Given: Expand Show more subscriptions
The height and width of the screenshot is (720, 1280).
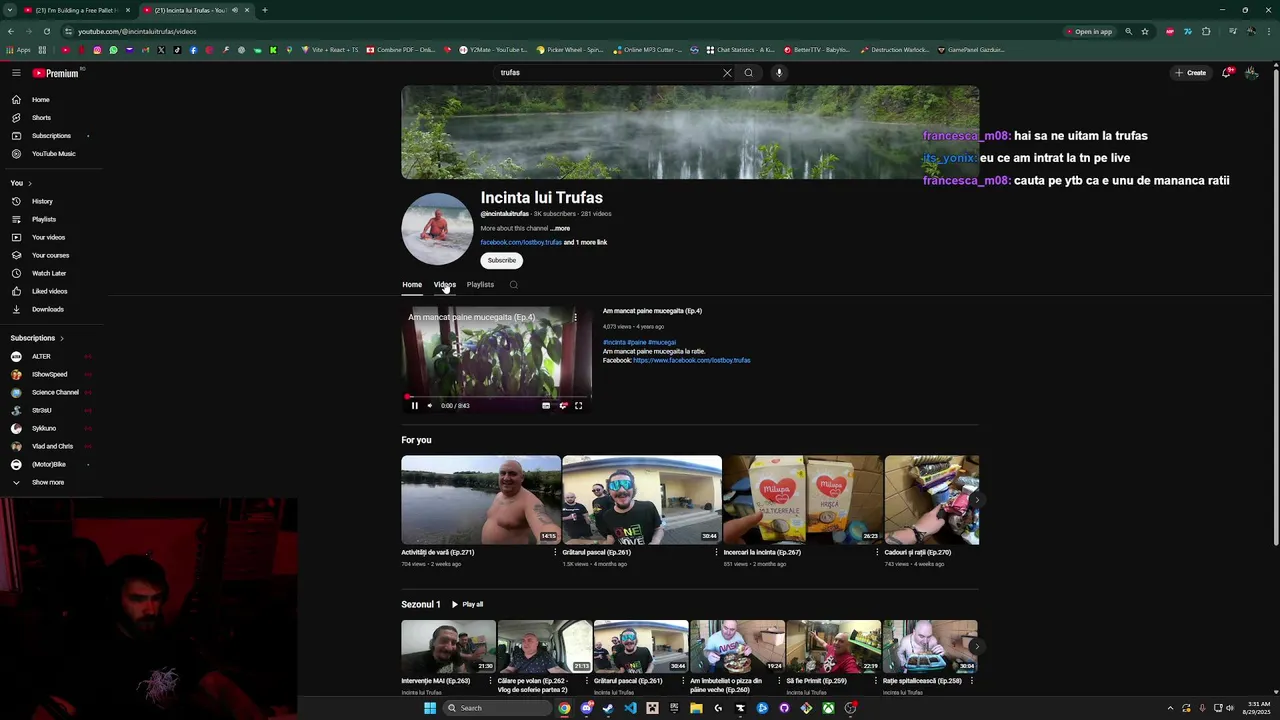Looking at the screenshot, I should point(47,482).
